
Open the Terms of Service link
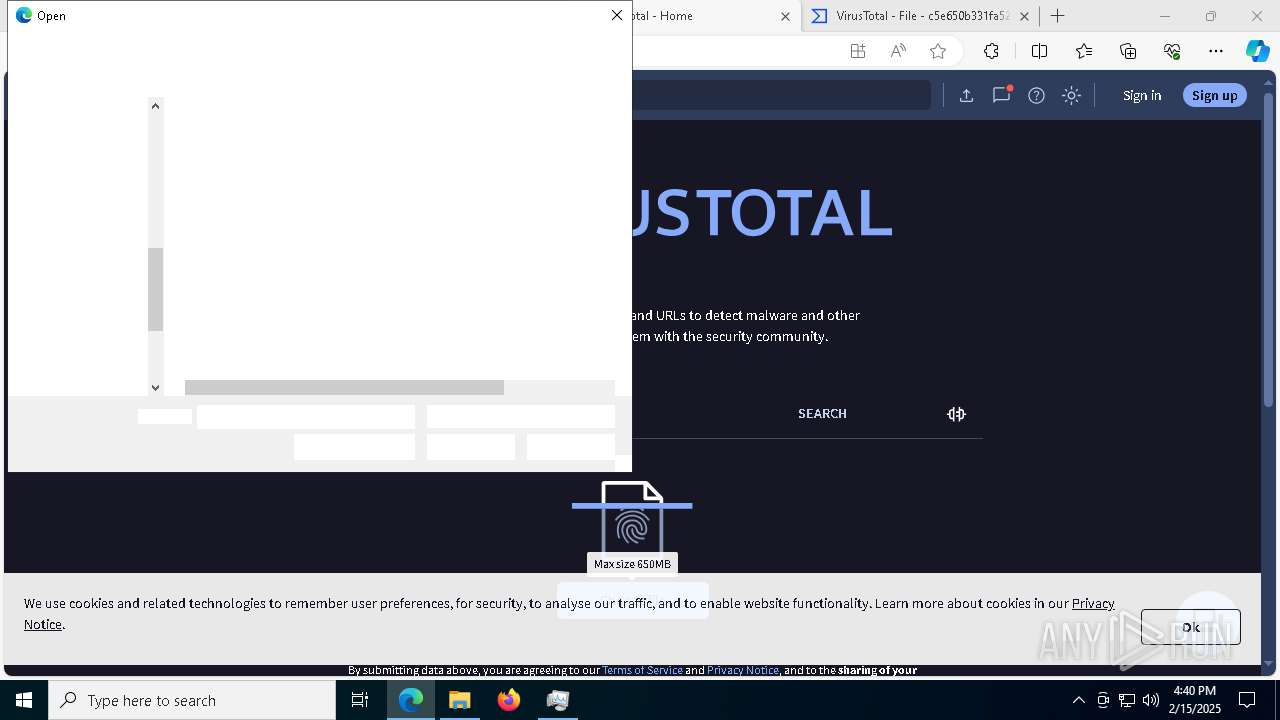(642, 670)
